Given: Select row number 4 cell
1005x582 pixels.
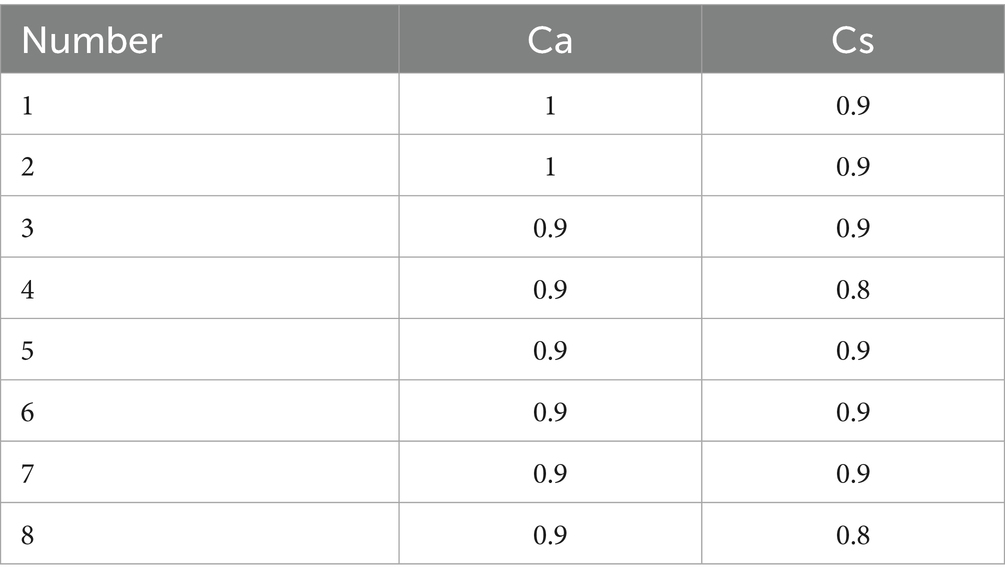Looking at the screenshot, I should tap(27, 290).
